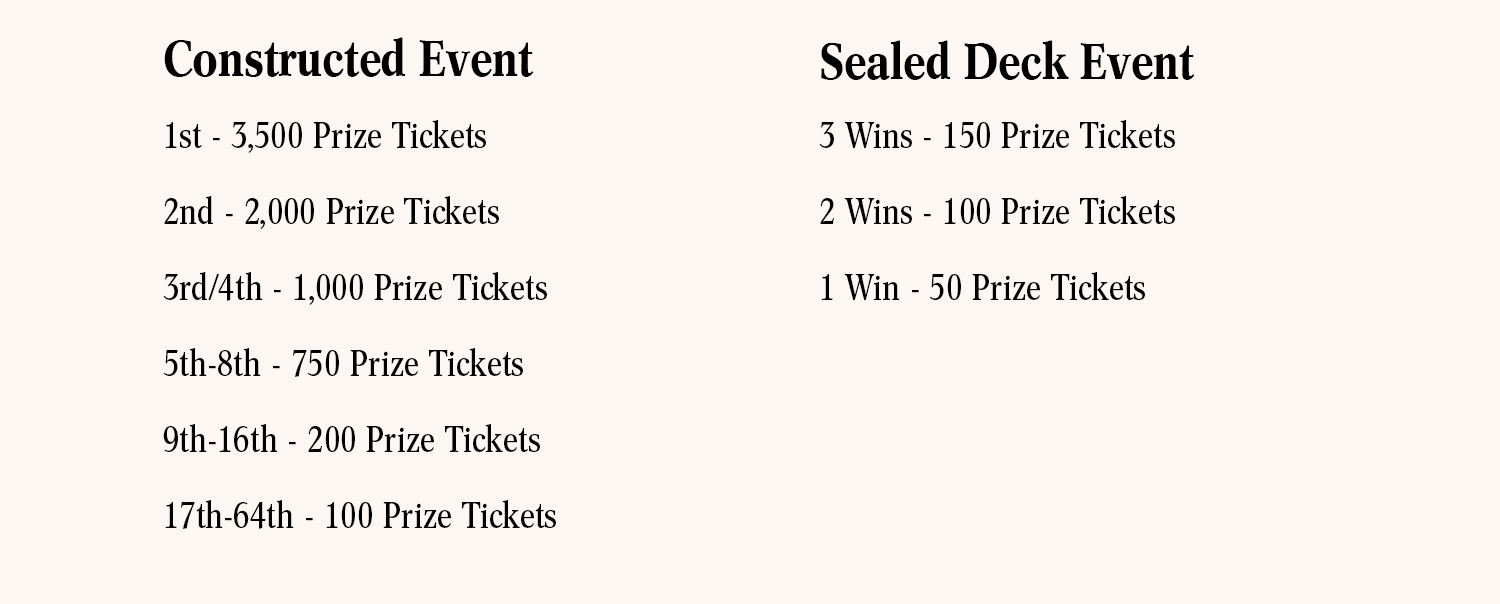Select the 2nd place 2,000 Prize Tickets line
1500x604 pixels.
331,212
